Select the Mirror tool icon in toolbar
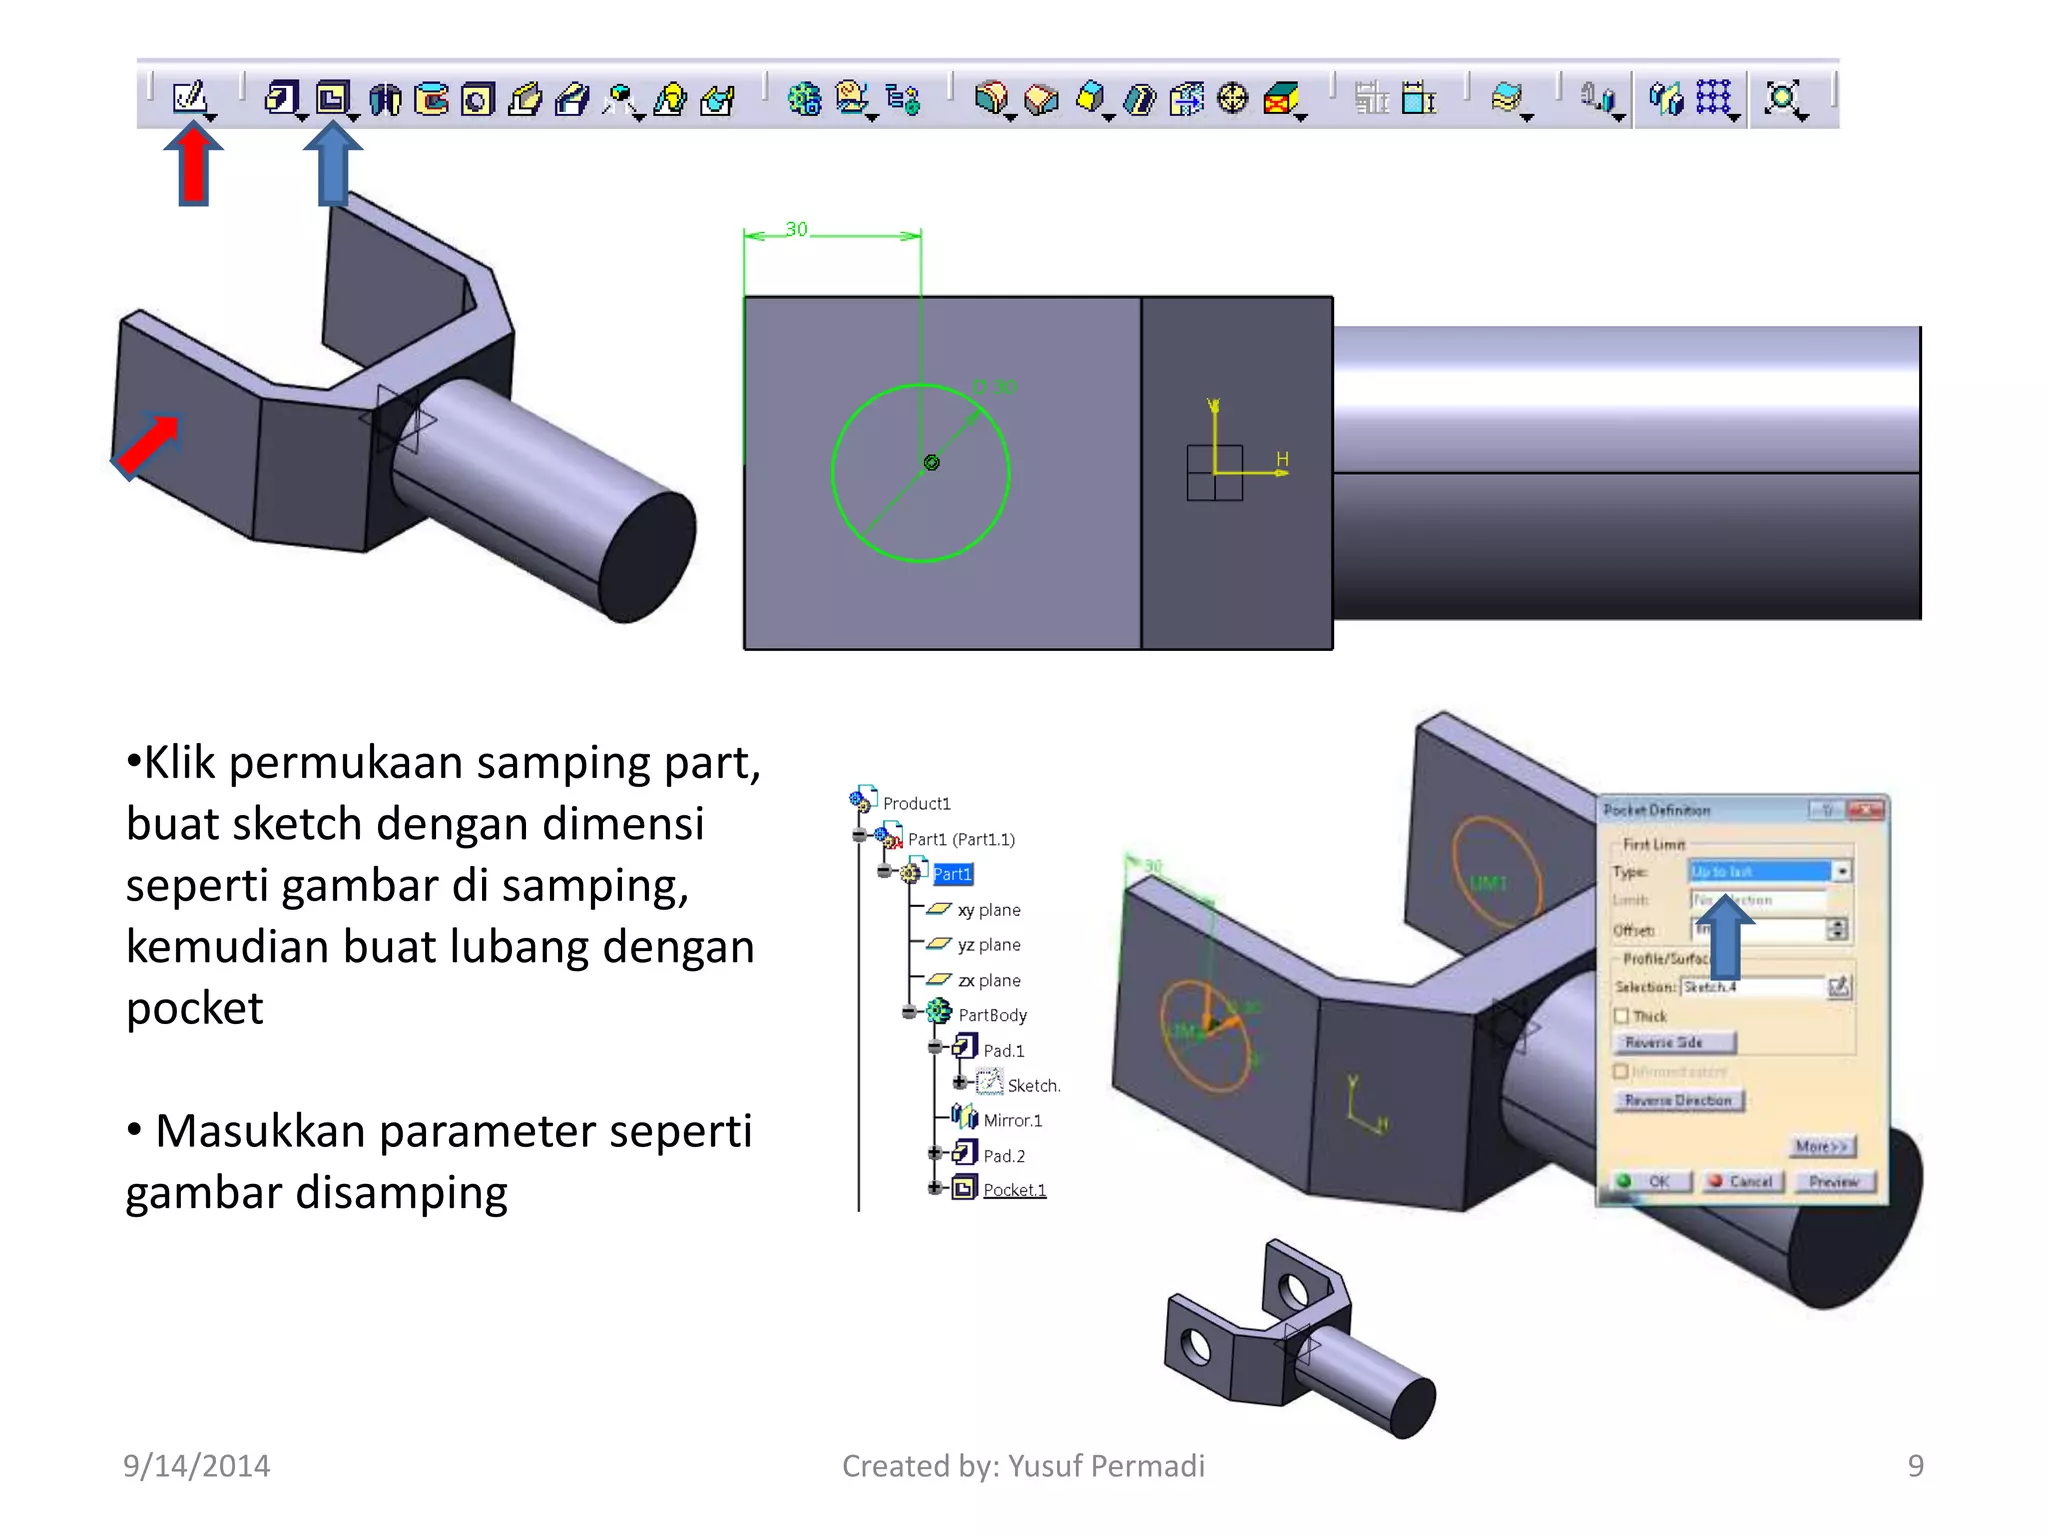Image resolution: width=2048 pixels, height=1536 pixels. pyautogui.click(x=1666, y=98)
